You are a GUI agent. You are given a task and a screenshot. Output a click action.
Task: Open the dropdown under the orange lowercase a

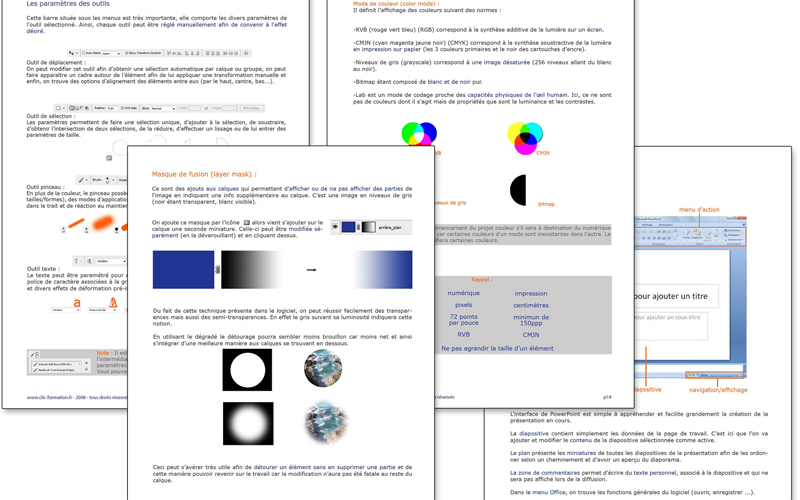[x=66, y=310]
